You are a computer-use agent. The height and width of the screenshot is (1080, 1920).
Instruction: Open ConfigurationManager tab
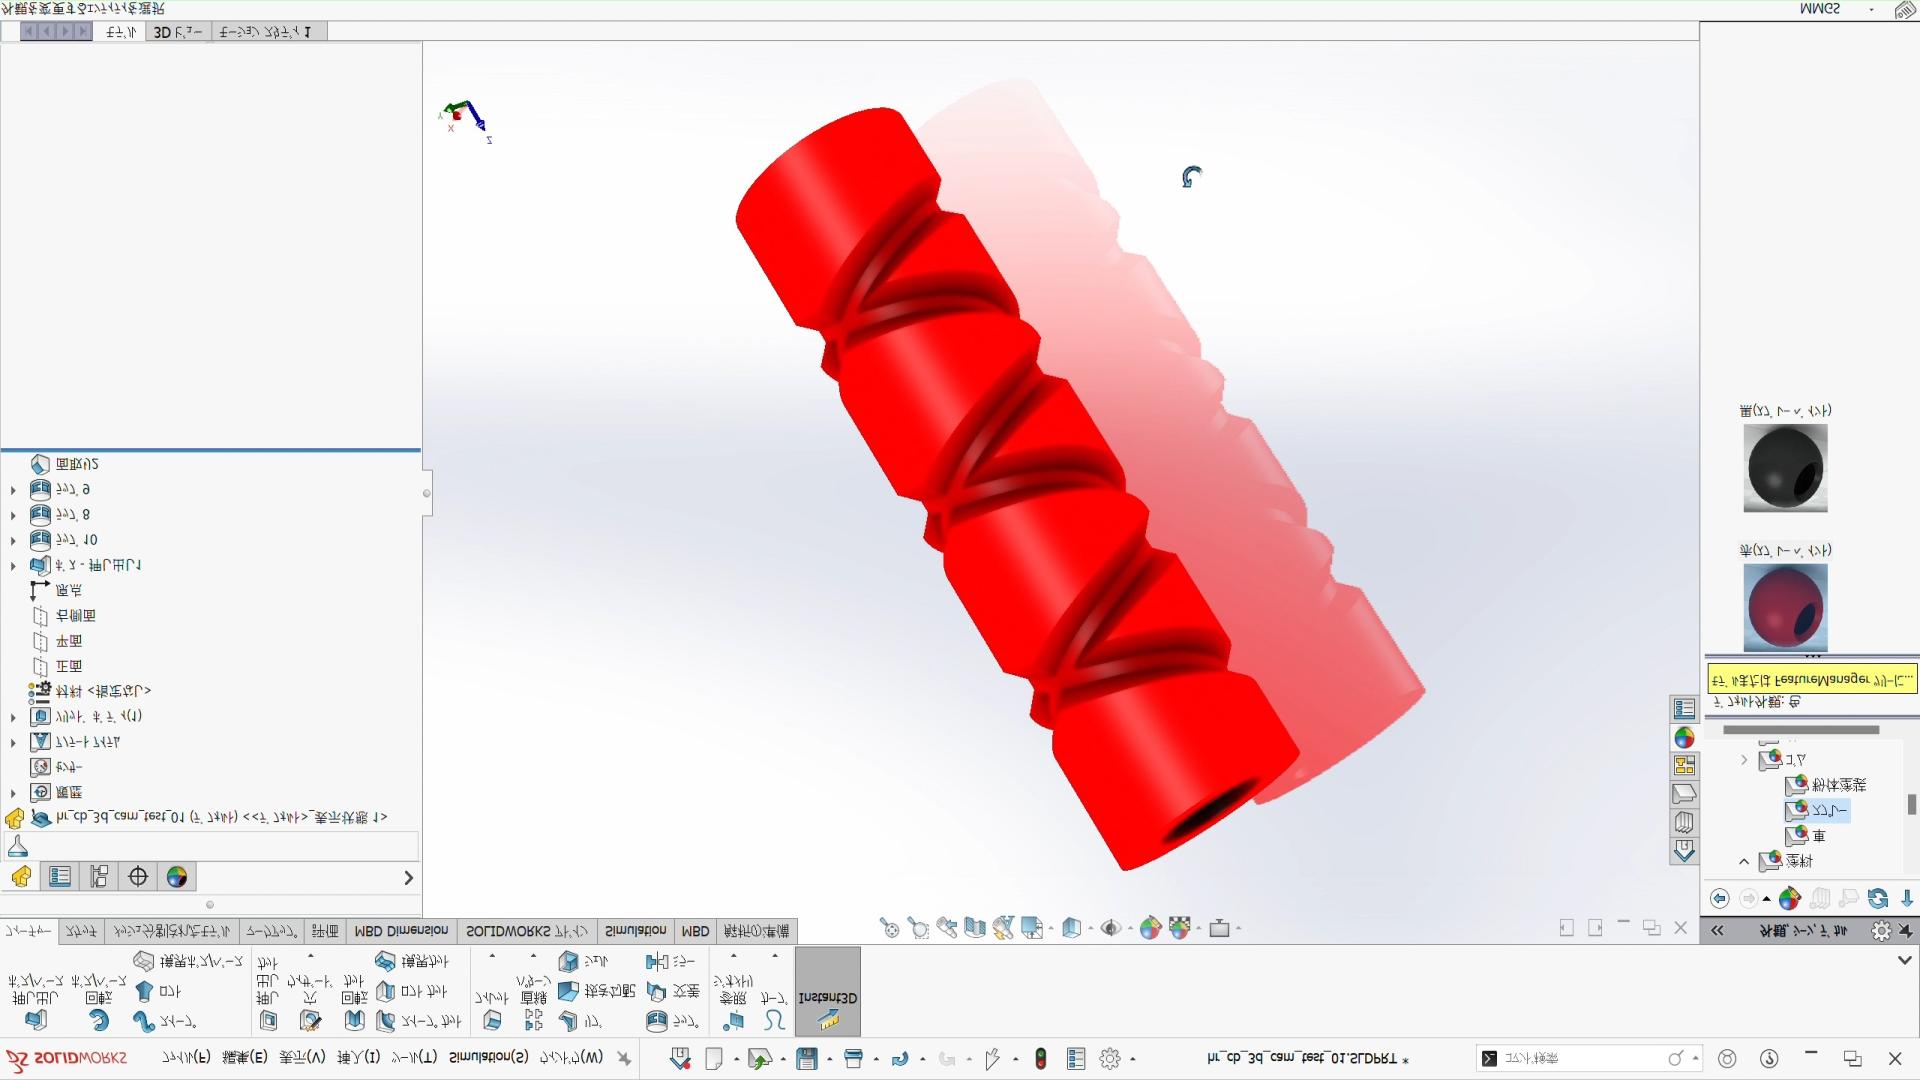(99, 877)
